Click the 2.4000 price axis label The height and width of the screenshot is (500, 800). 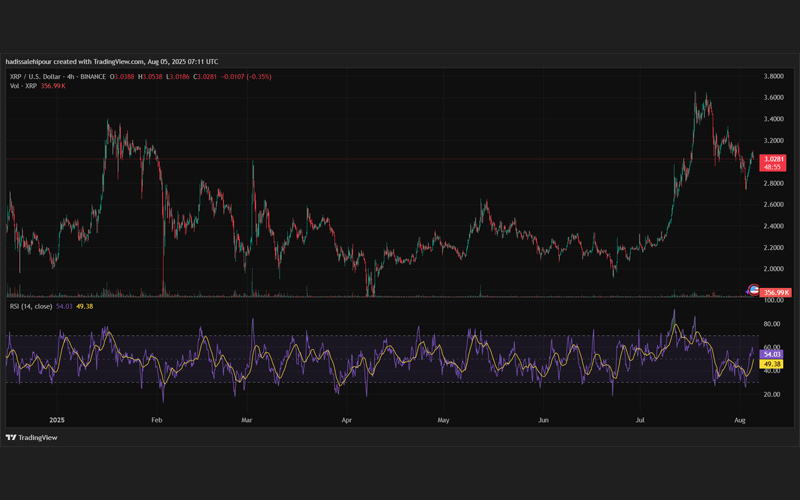[x=773, y=226]
